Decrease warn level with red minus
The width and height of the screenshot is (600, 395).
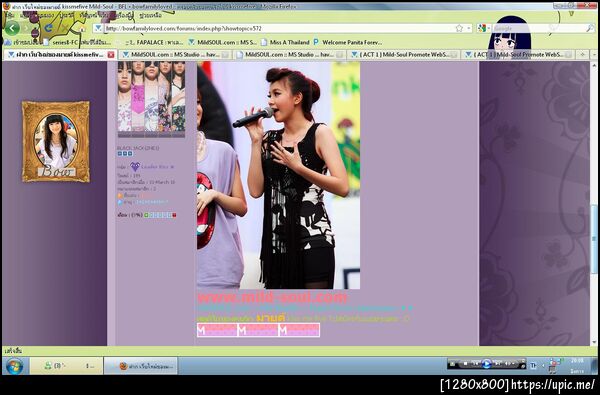[x=174, y=215]
